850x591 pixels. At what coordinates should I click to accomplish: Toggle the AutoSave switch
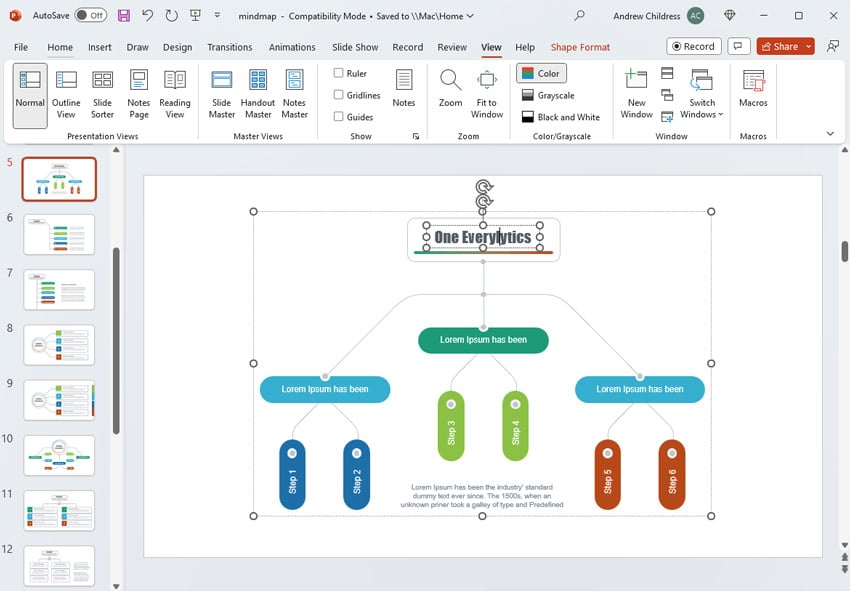90,16
